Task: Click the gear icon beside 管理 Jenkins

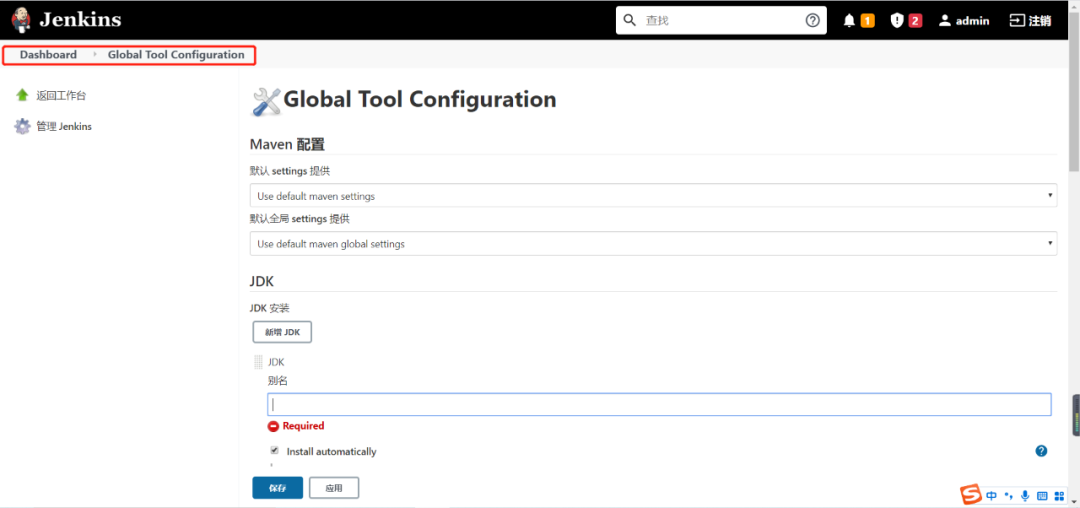Action: tap(23, 127)
